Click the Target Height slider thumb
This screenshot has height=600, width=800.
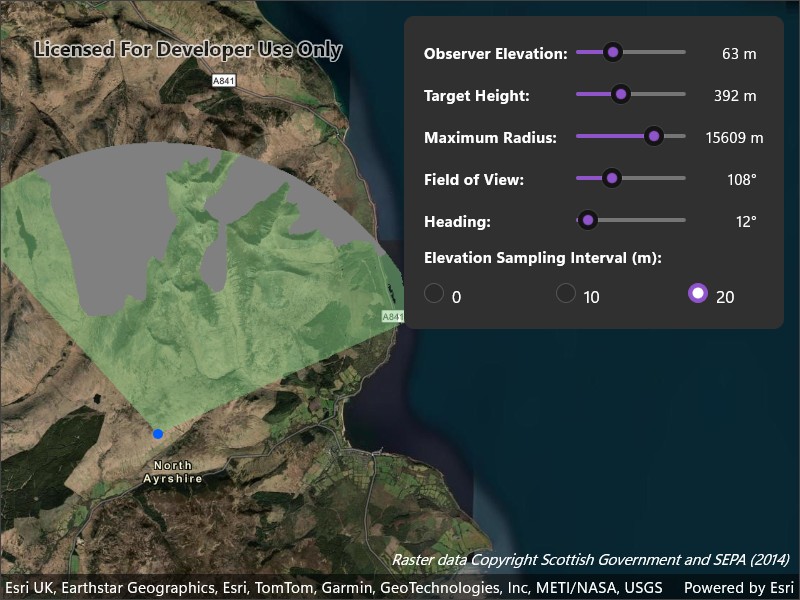(620, 94)
